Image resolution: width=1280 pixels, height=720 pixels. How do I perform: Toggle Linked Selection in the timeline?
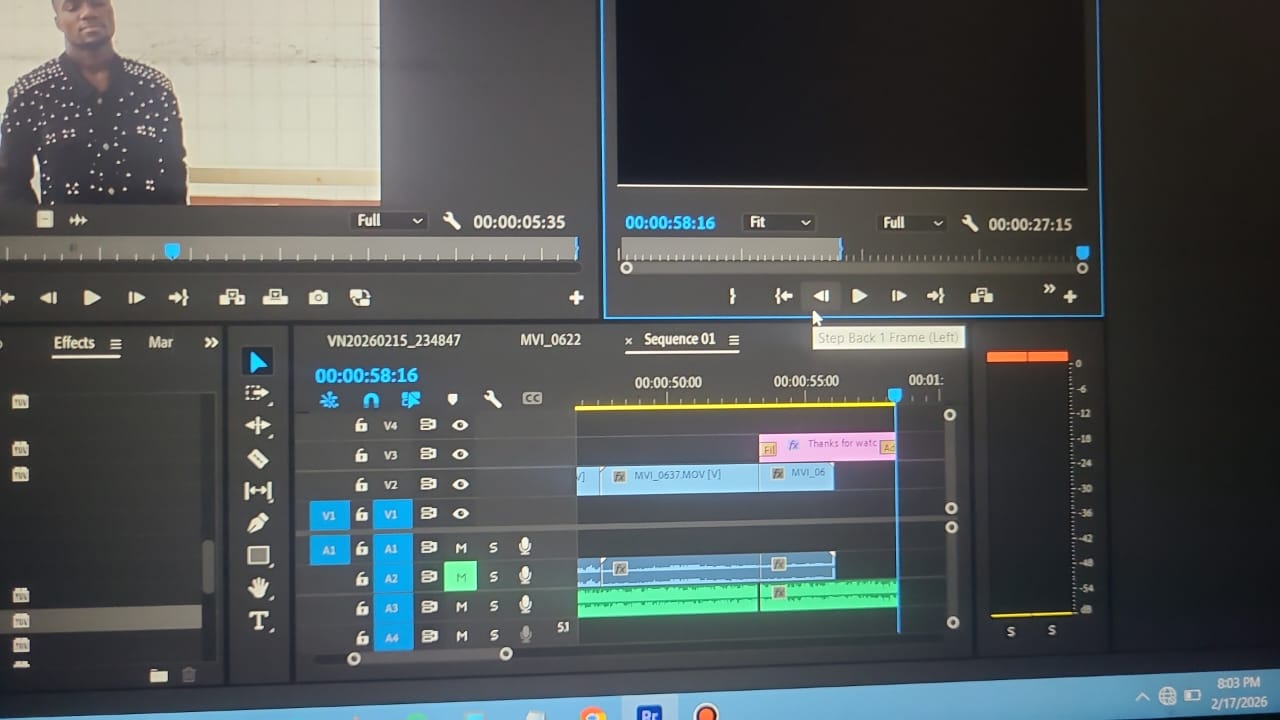click(410, 399)
